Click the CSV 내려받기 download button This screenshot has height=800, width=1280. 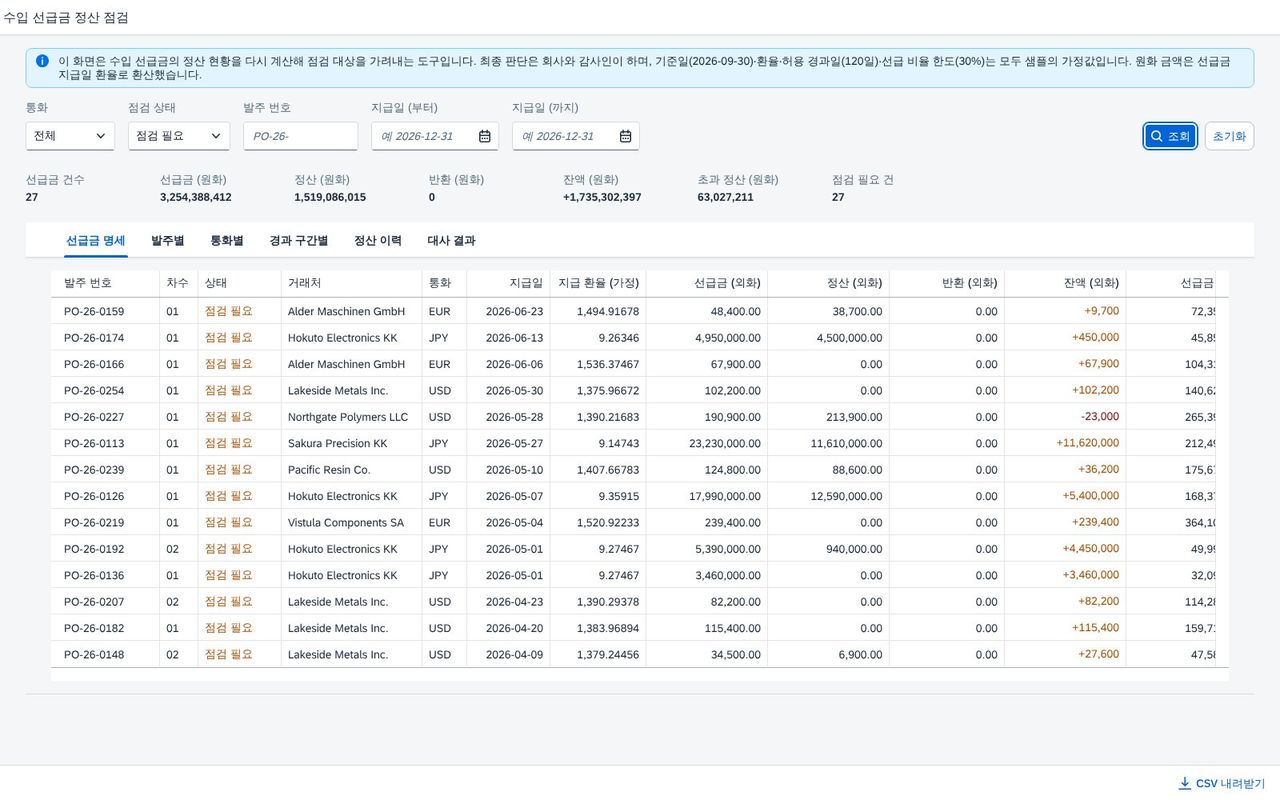[x=1221, y=783]
